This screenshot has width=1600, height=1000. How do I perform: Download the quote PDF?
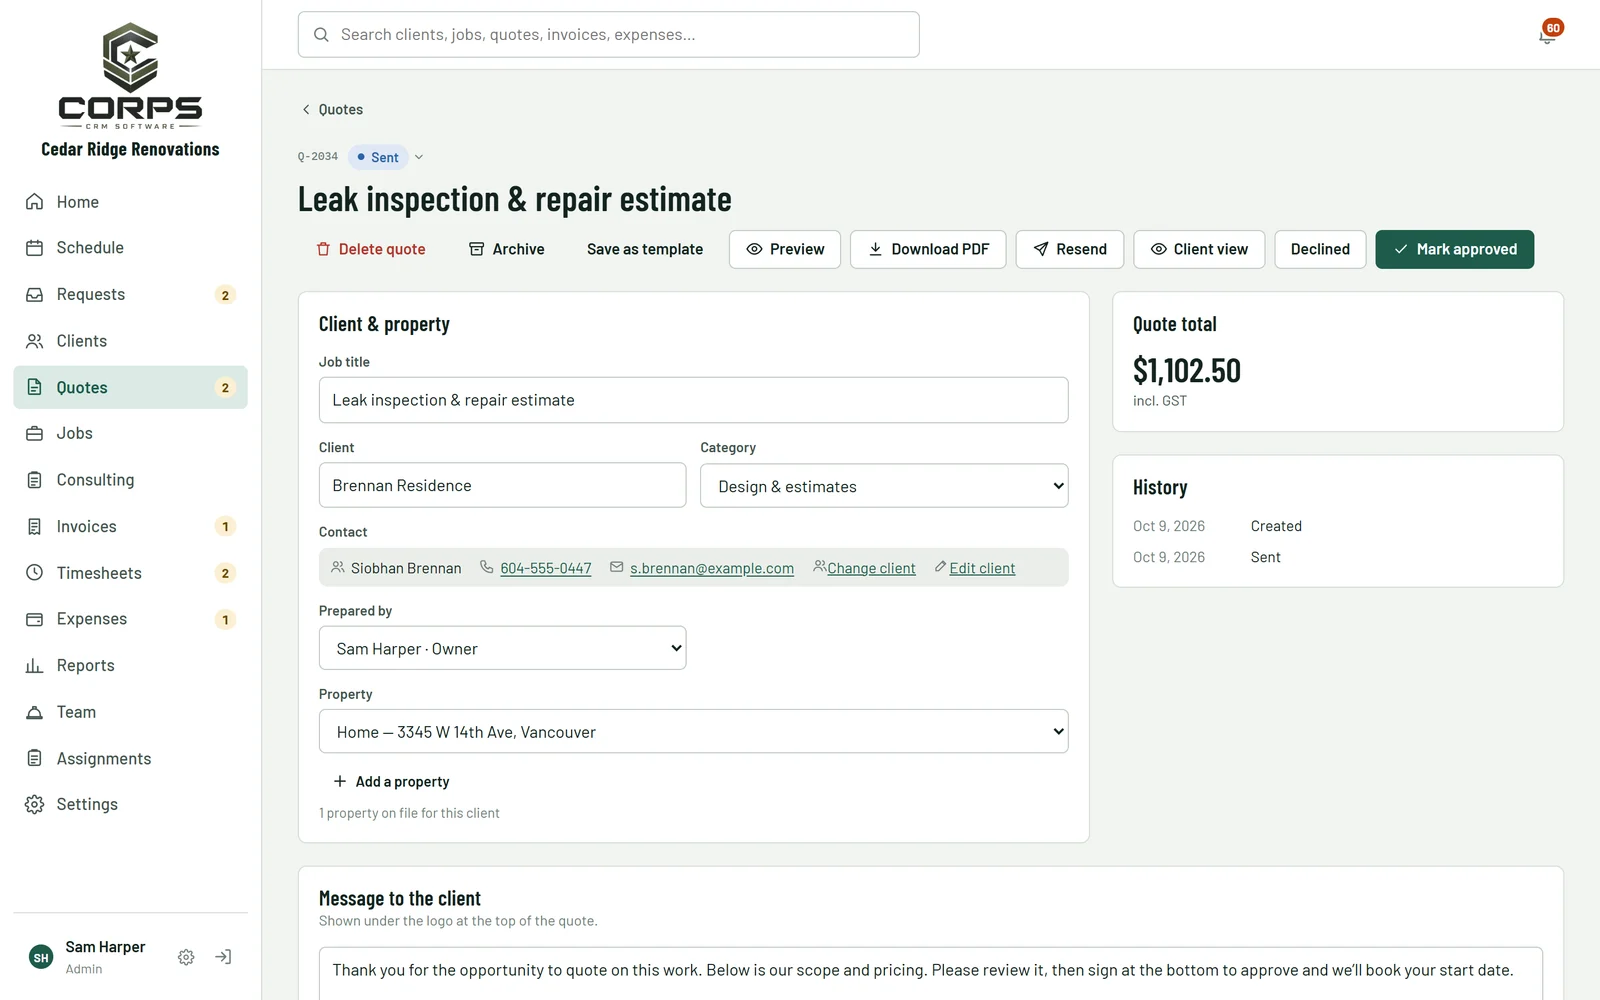(928, 249)
